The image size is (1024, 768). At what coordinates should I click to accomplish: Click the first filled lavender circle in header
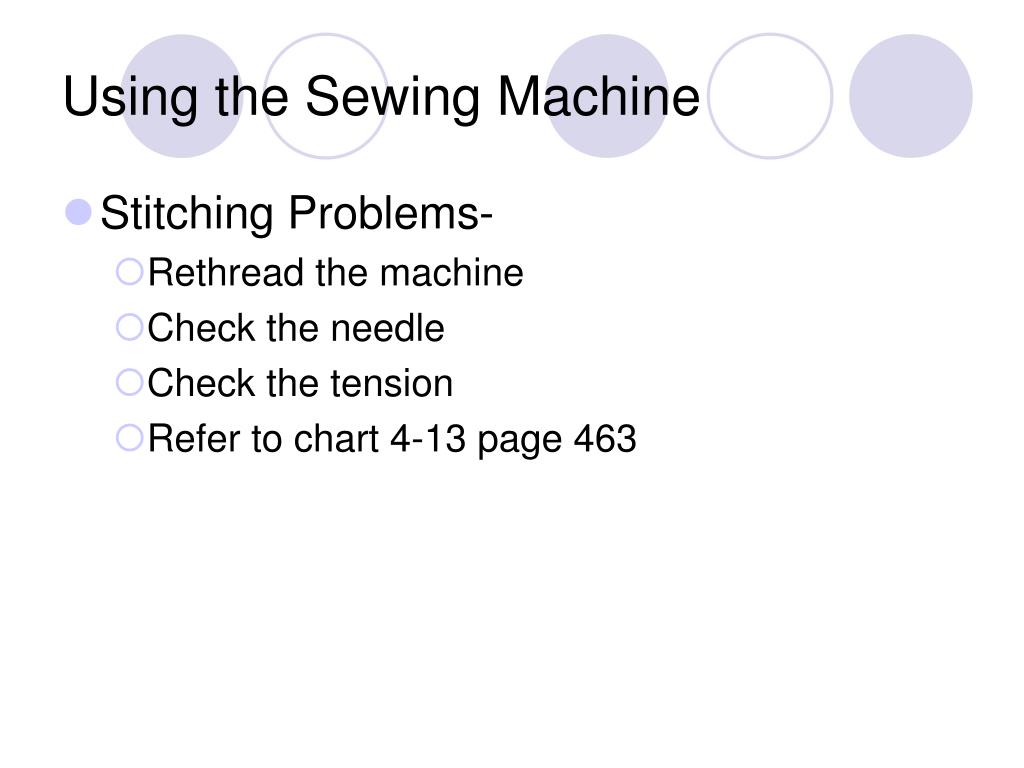point(182,96)
